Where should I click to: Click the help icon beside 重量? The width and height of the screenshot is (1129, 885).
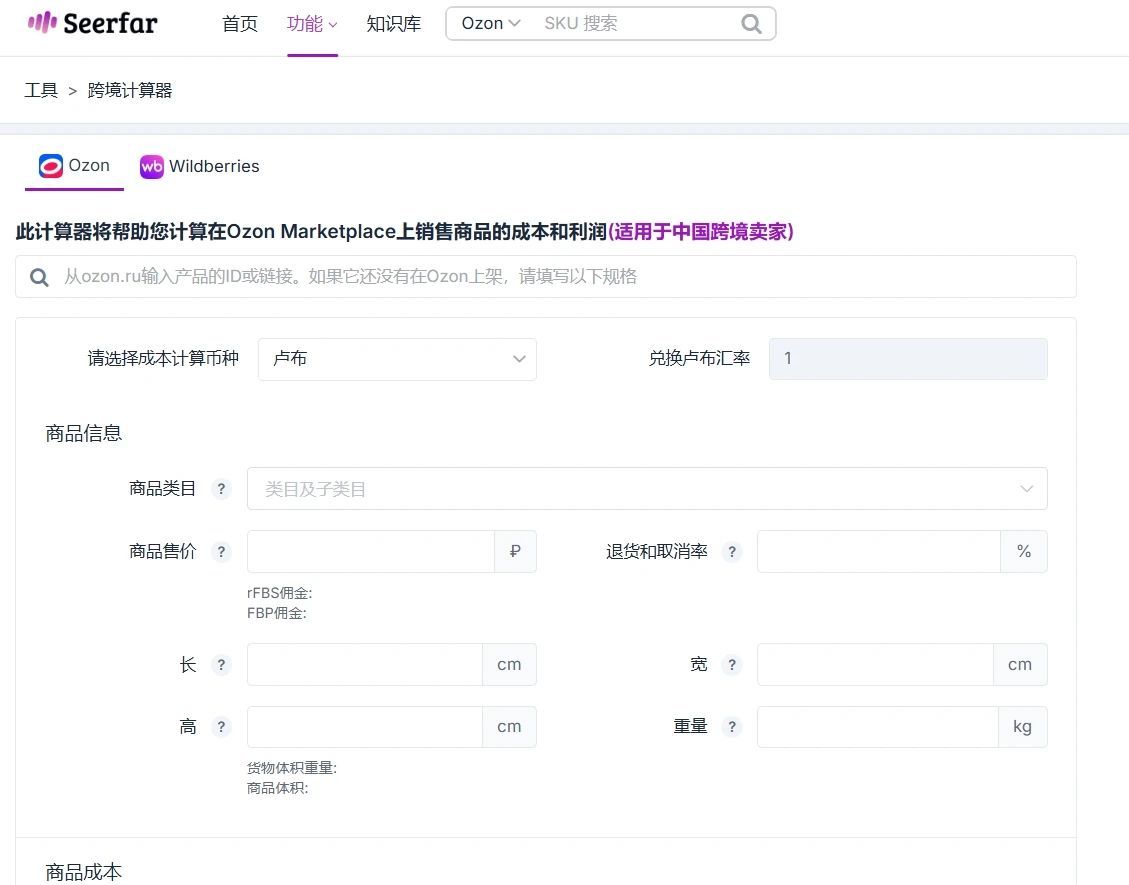coord(732,727)
